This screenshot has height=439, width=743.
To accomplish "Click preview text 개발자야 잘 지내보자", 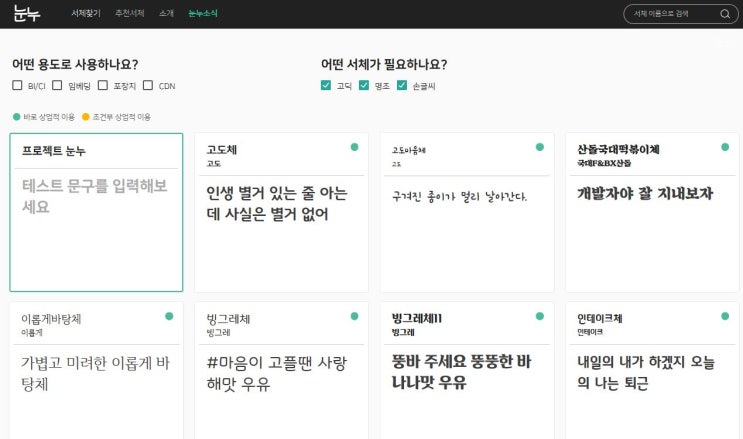I will (x=645, y=193).
